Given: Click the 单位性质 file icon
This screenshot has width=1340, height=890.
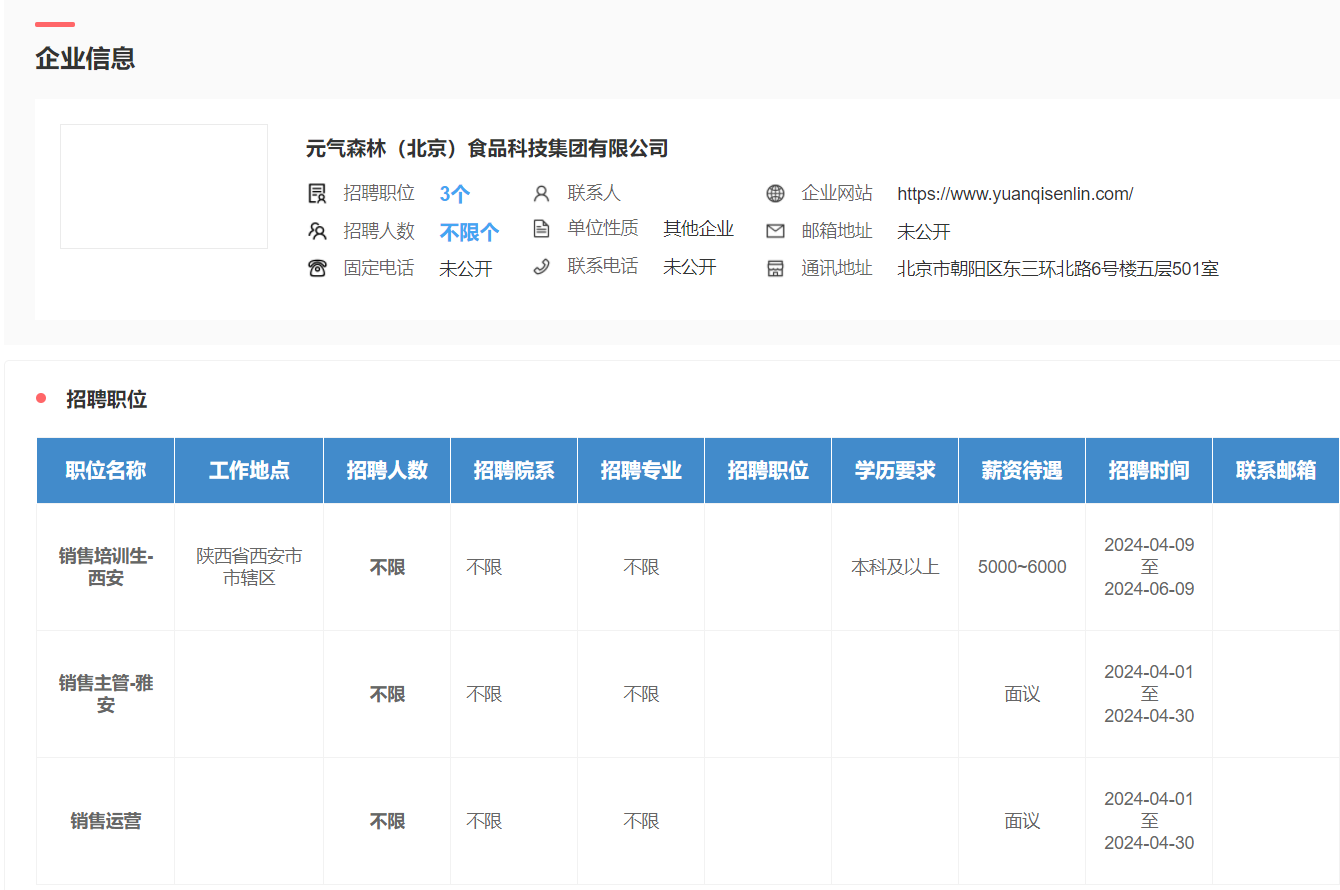Looking at the screenshot, I should [x=541, y=229].
